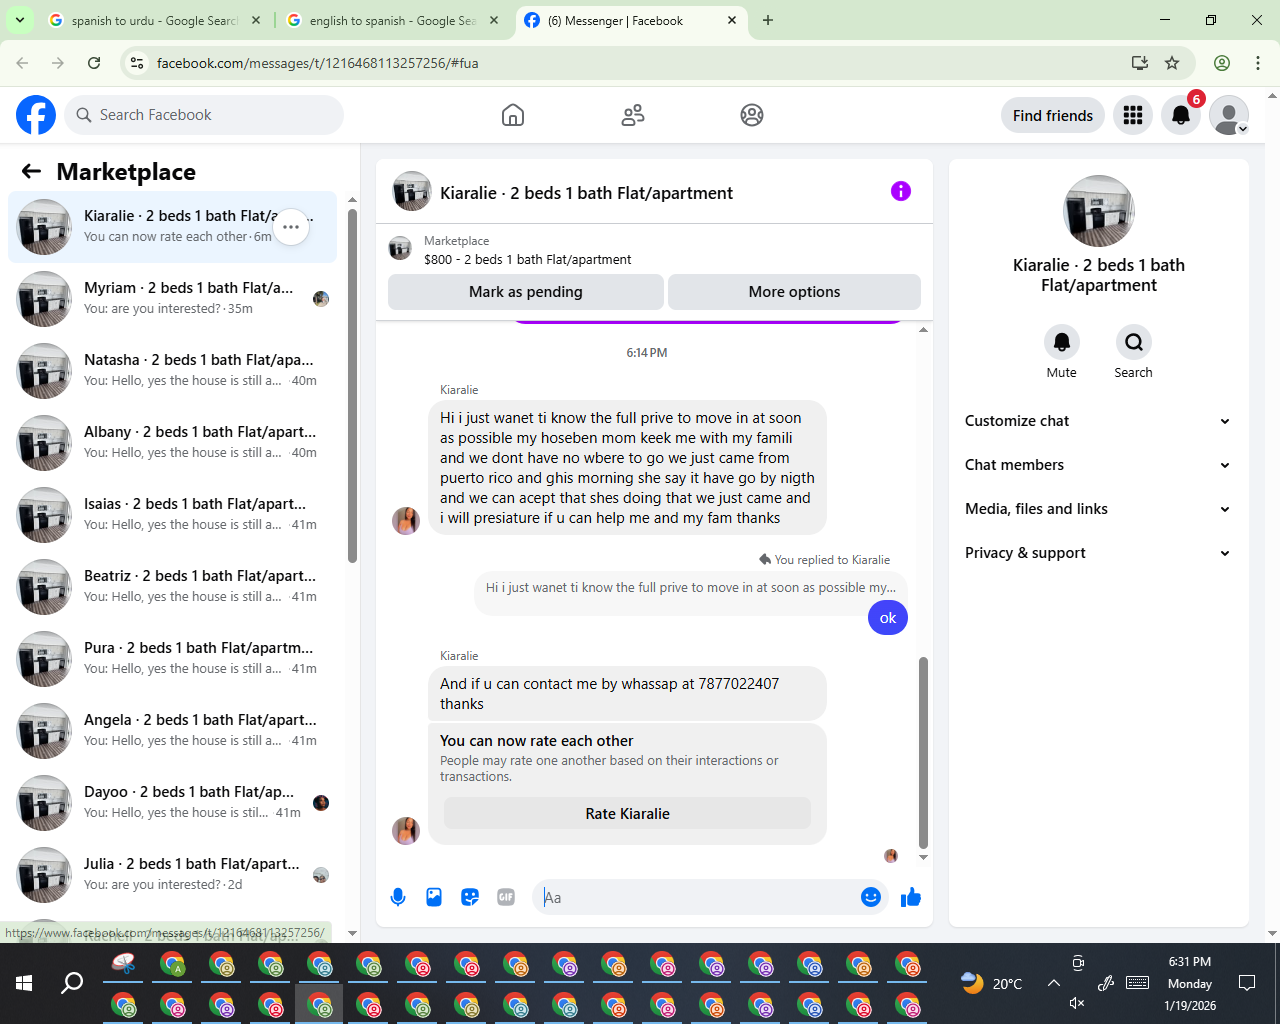Open the Myriam conversation
The image size is (1280, 1024).
point(172,298)
